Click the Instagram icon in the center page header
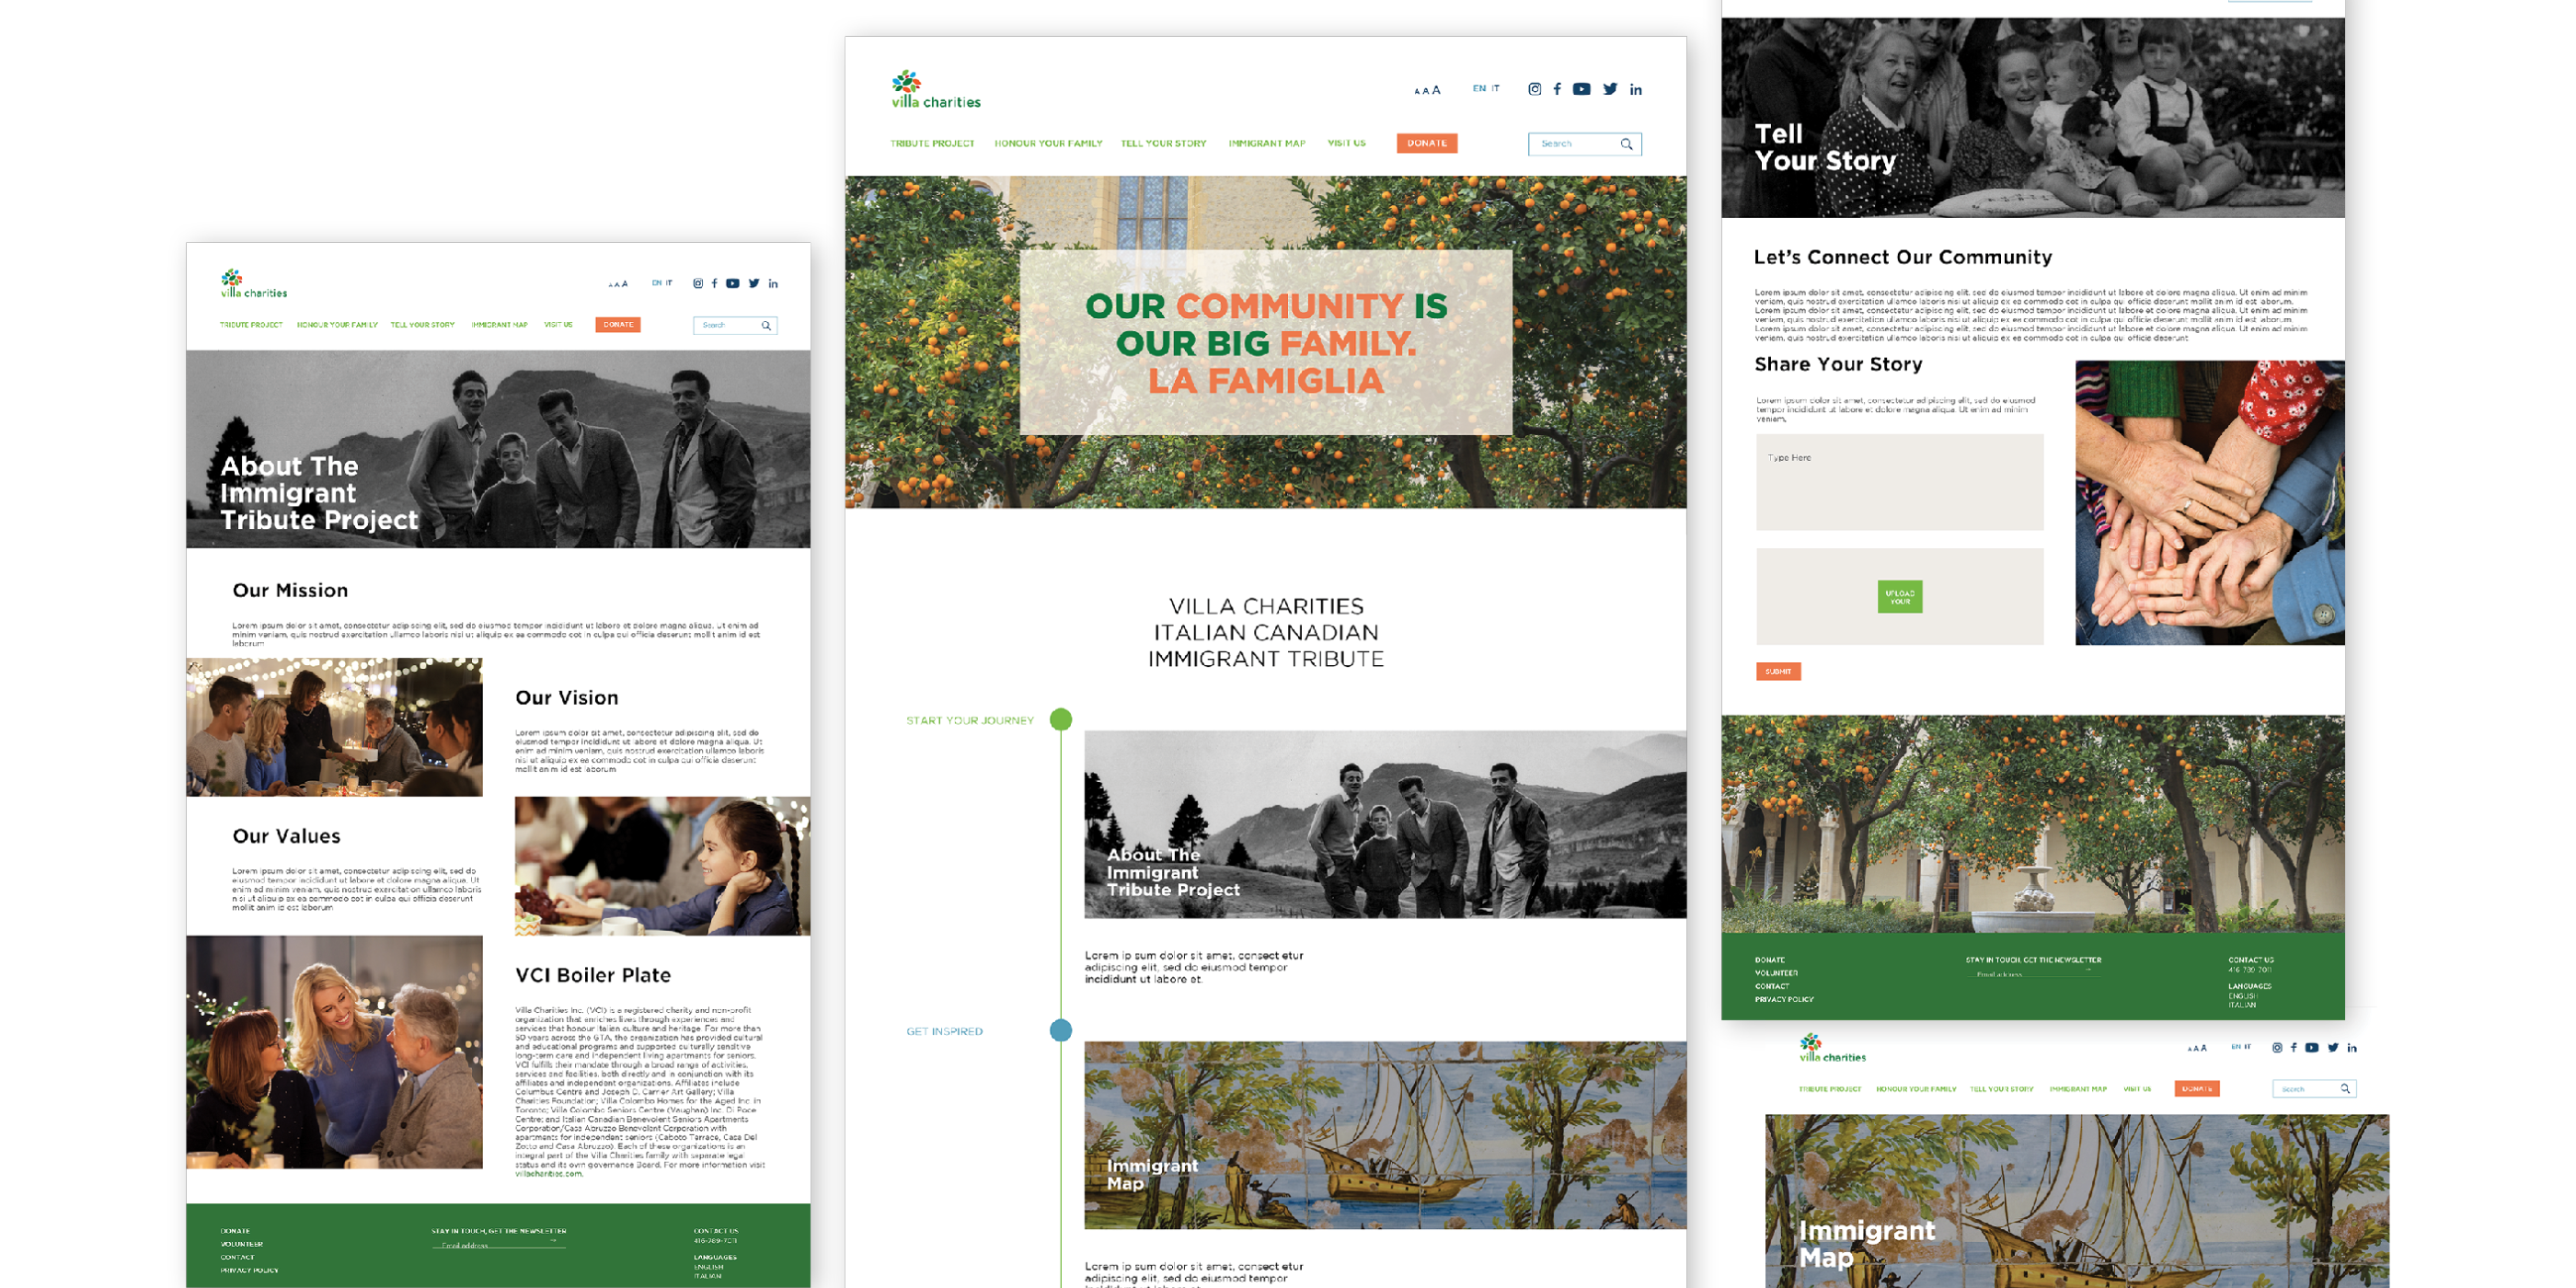Viewport: 2576px width, 1288px height. point(1534,89)
